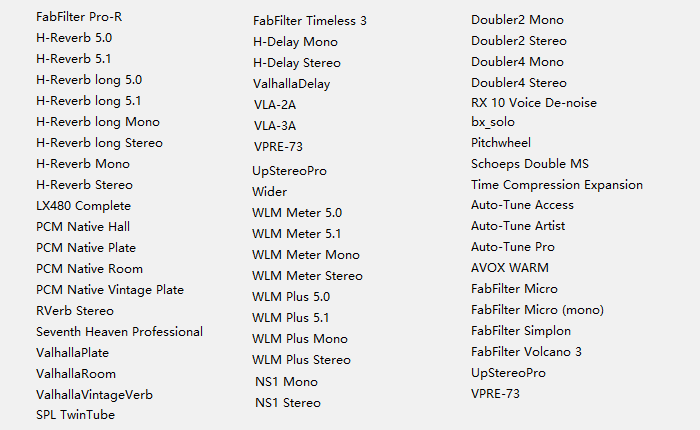This screenshot has height=430, width=700.
Task: Pick PCM Native Vintage Plate
Action: 110,290
